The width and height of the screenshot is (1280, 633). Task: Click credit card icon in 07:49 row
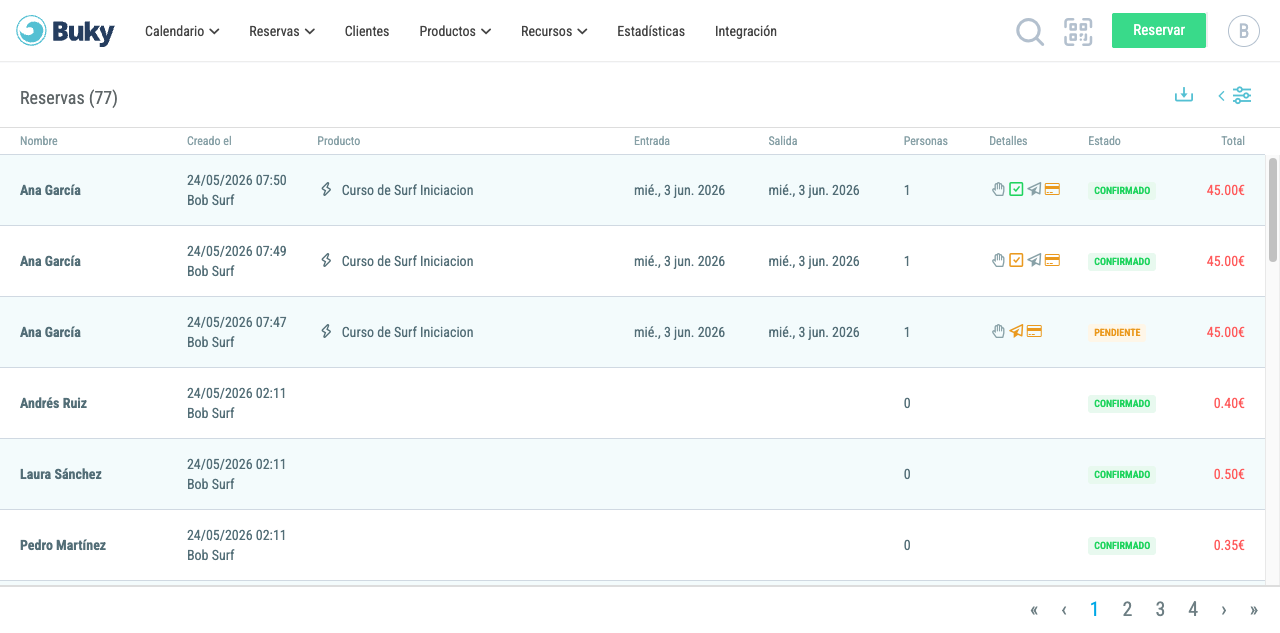[x=1052, y=260]
